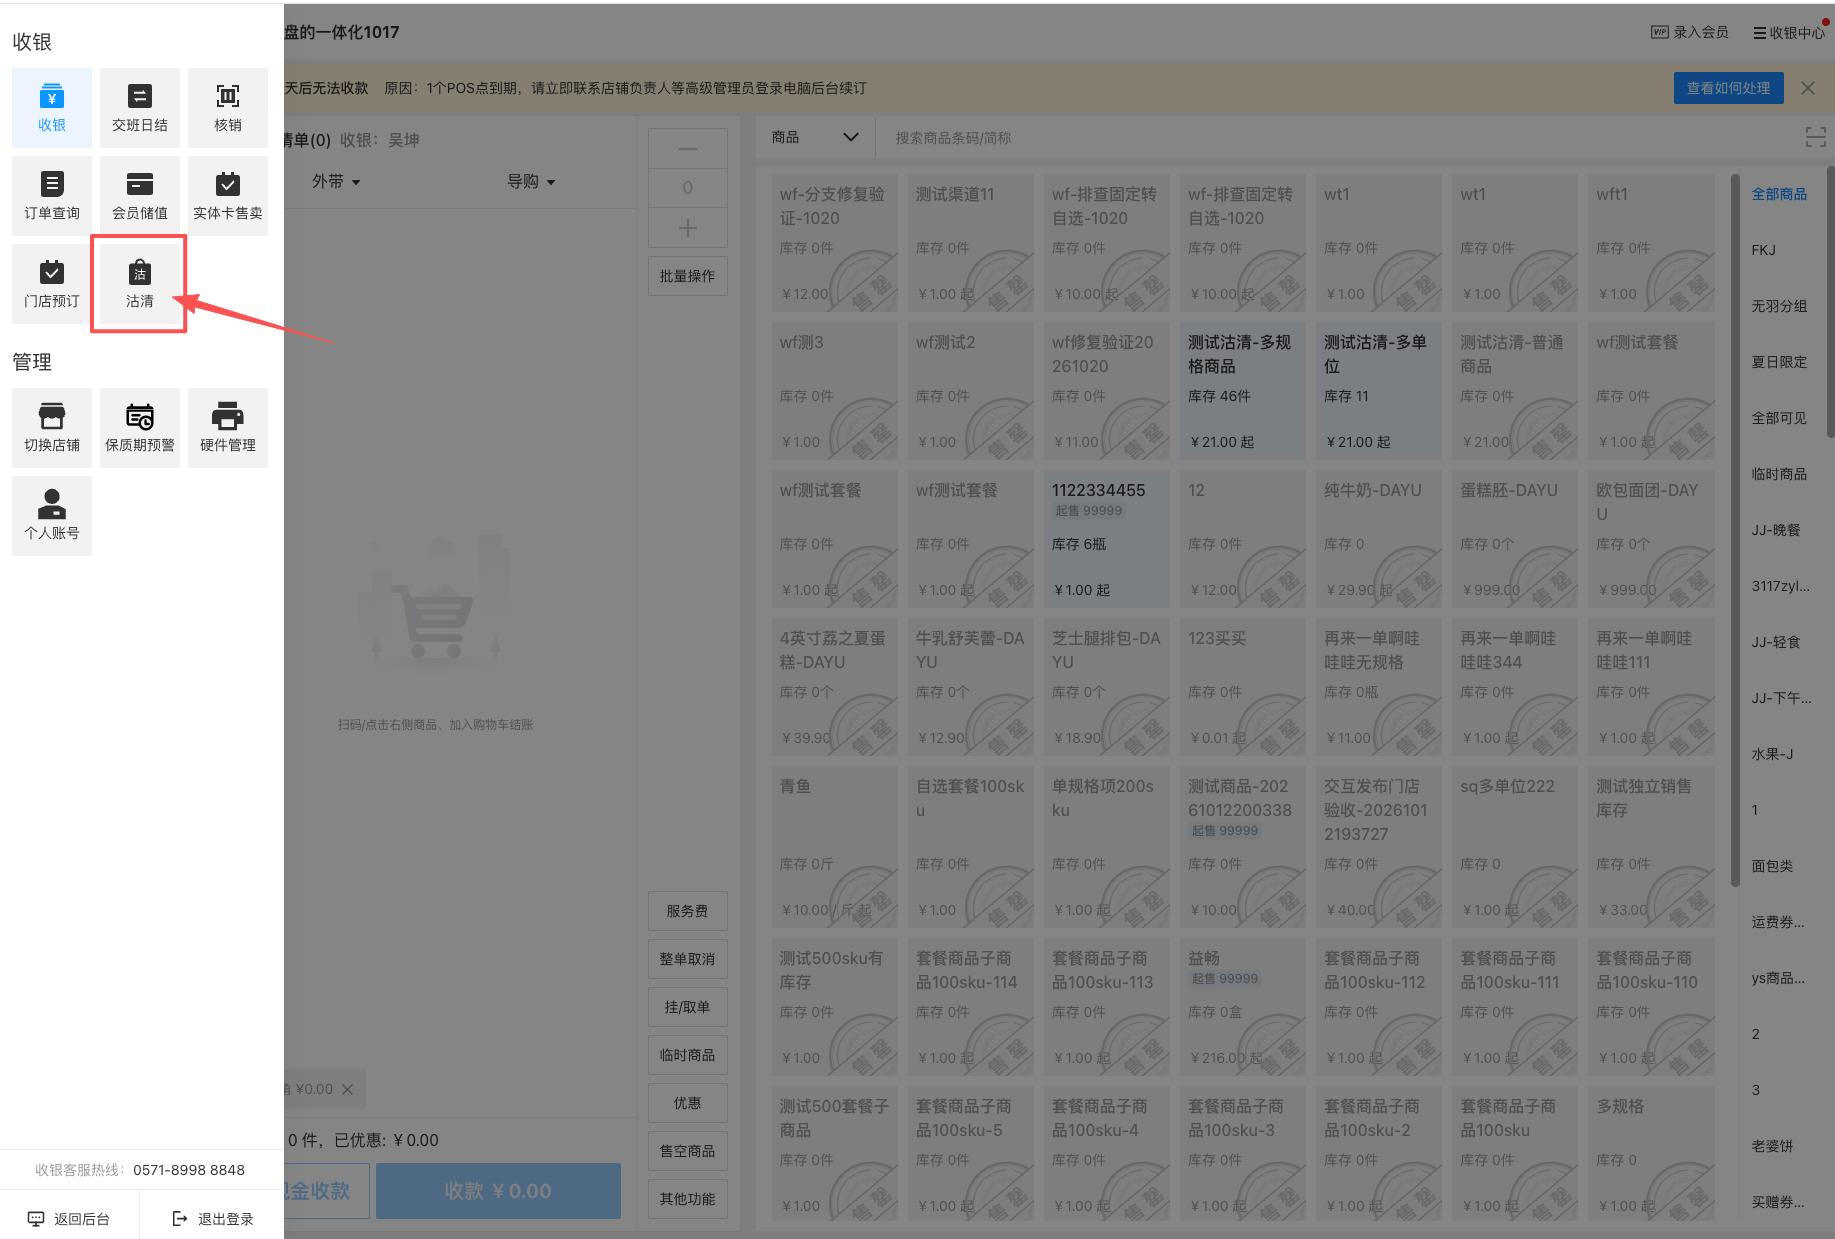
Task: Click the barcode scan icon in the search bar
Action: [x=1816, y=138]
